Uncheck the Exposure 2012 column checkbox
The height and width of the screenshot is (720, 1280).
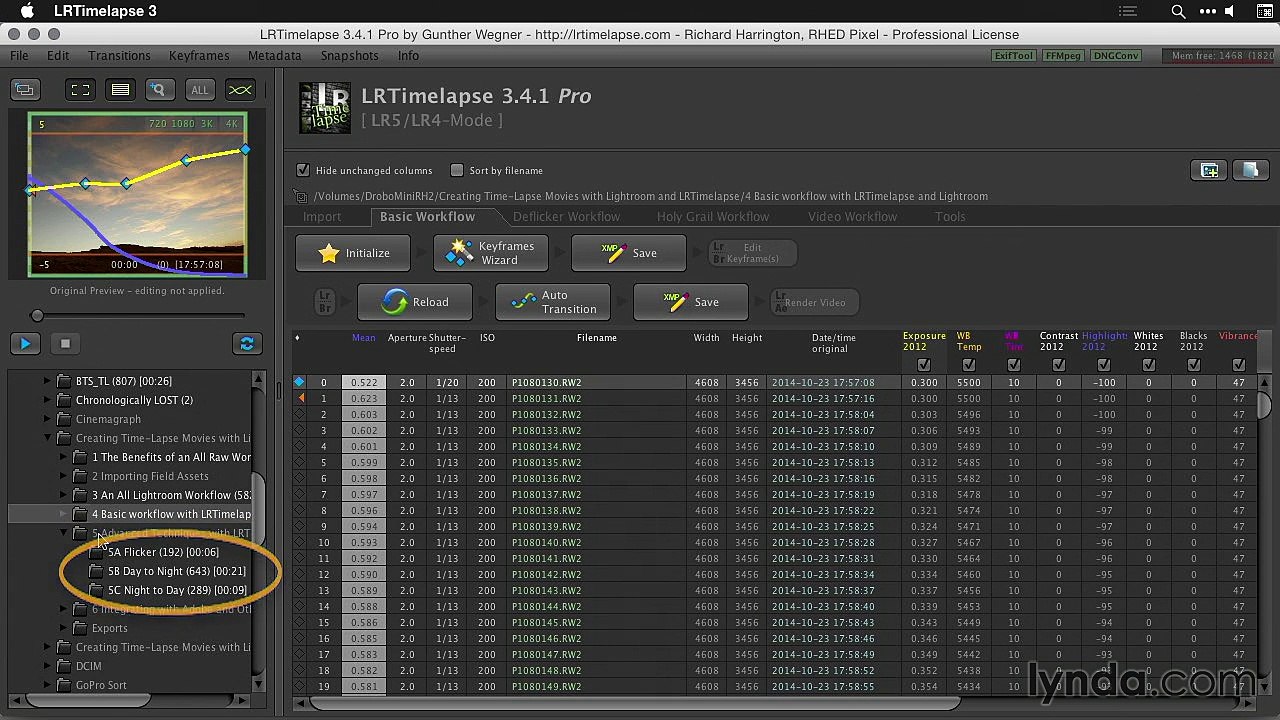coord(923,365)
